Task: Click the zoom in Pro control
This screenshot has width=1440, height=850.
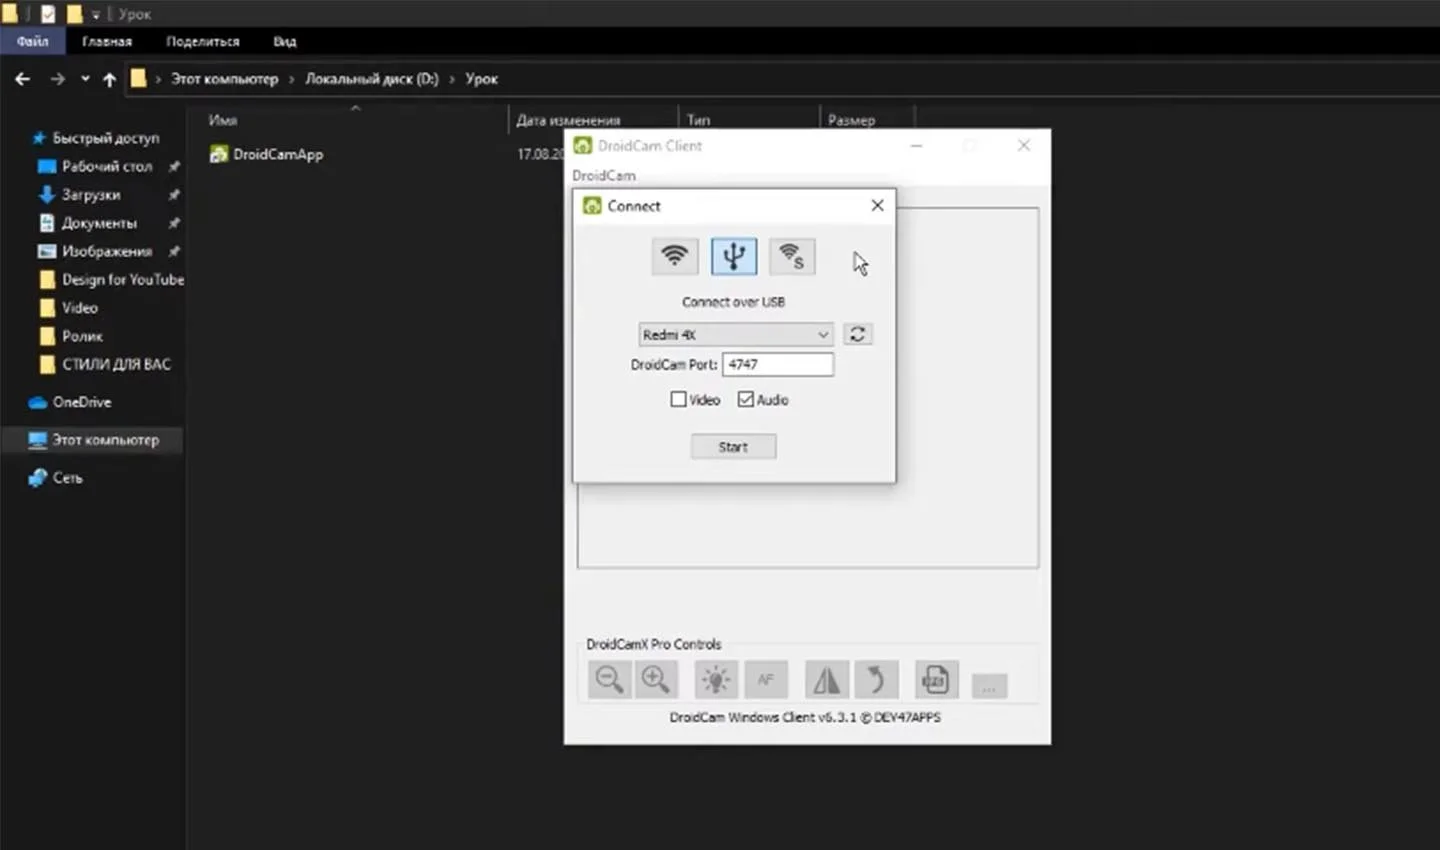Action: pos(656,680)
